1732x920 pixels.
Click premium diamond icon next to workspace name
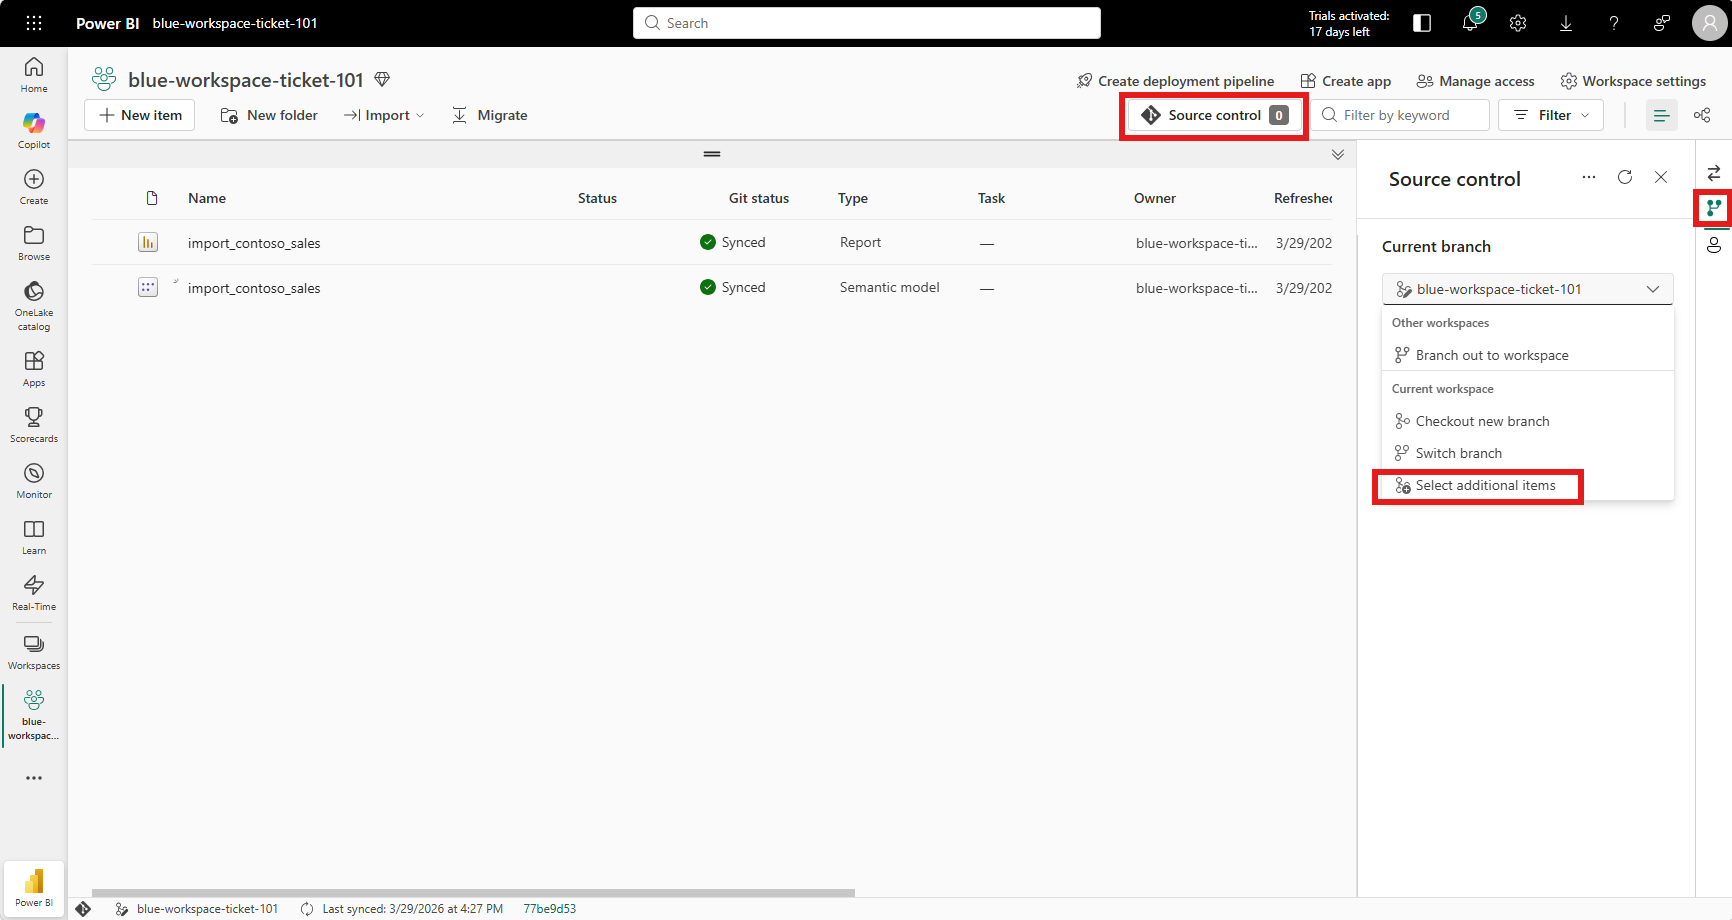pyautogui.click(x=382, y=79)
